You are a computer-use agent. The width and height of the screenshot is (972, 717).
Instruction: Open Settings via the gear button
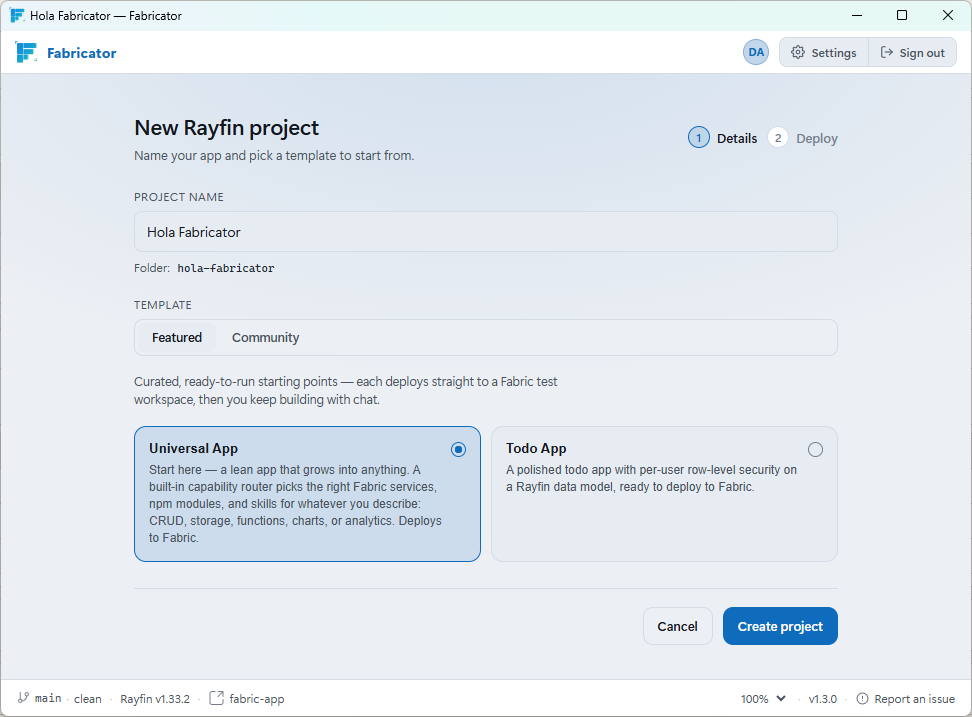[x=824, y=53]
